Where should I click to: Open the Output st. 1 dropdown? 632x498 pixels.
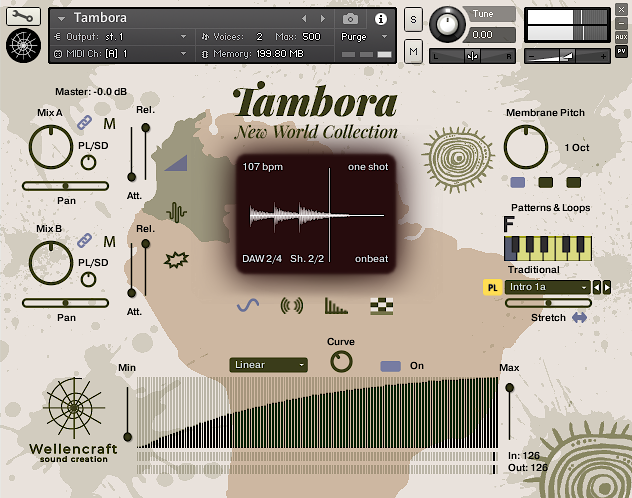pos(121,37)
